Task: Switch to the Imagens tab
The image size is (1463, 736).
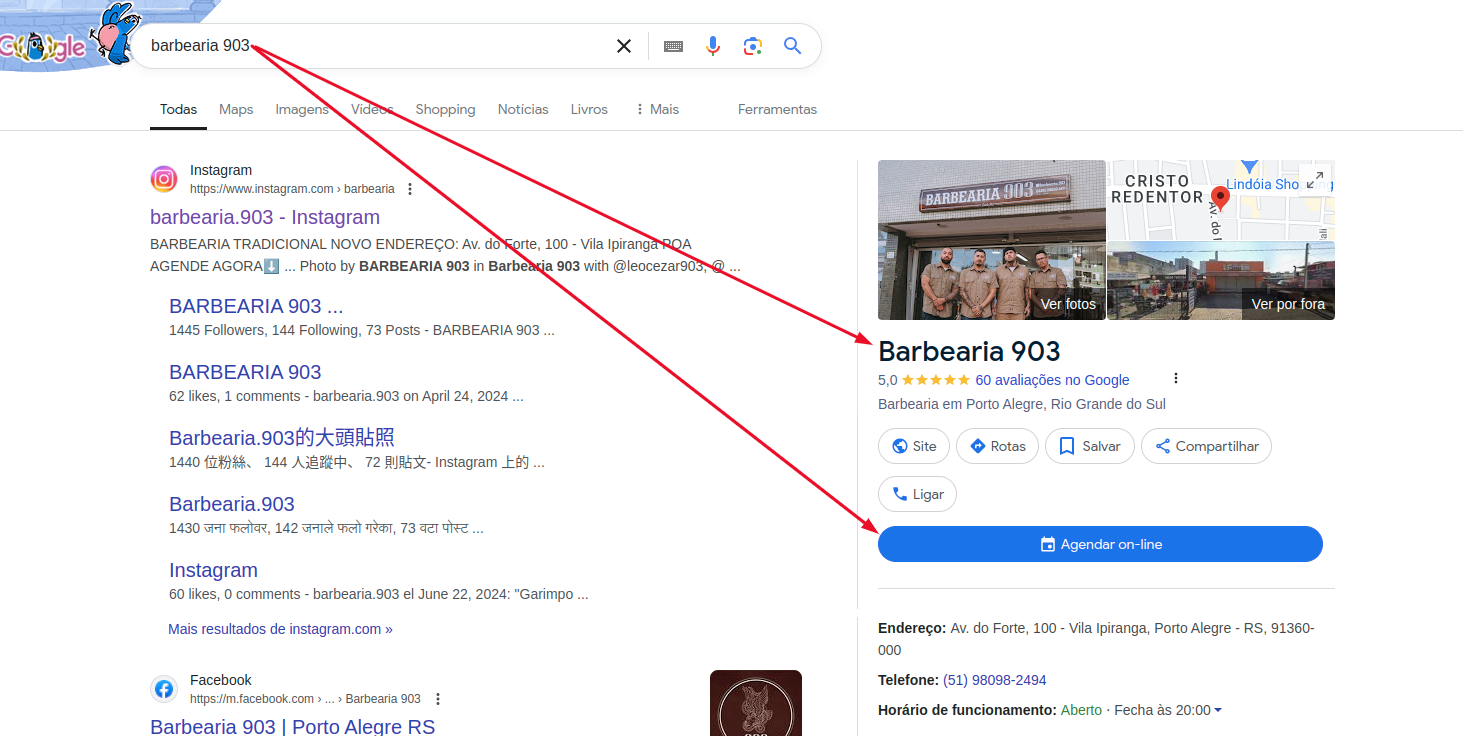Action: click(302, 109)
